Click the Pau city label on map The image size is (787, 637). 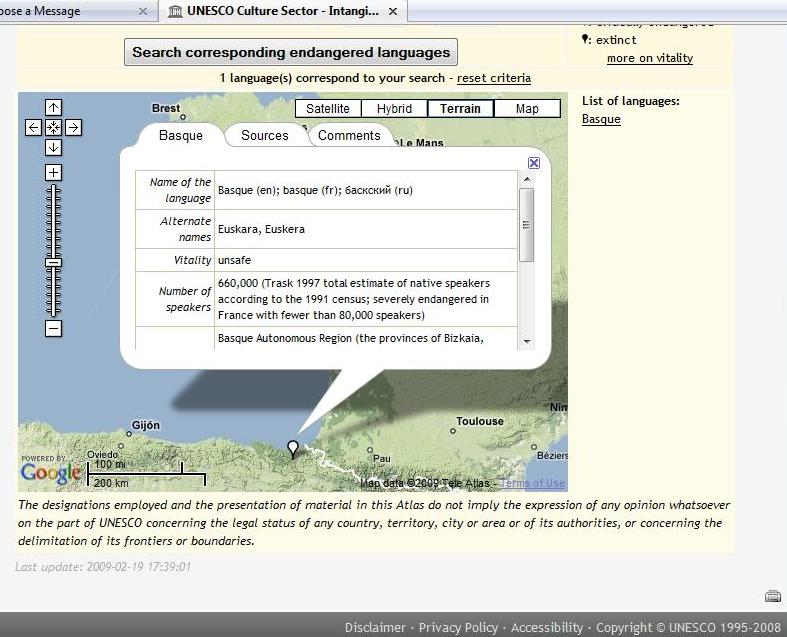coord(382,458)
